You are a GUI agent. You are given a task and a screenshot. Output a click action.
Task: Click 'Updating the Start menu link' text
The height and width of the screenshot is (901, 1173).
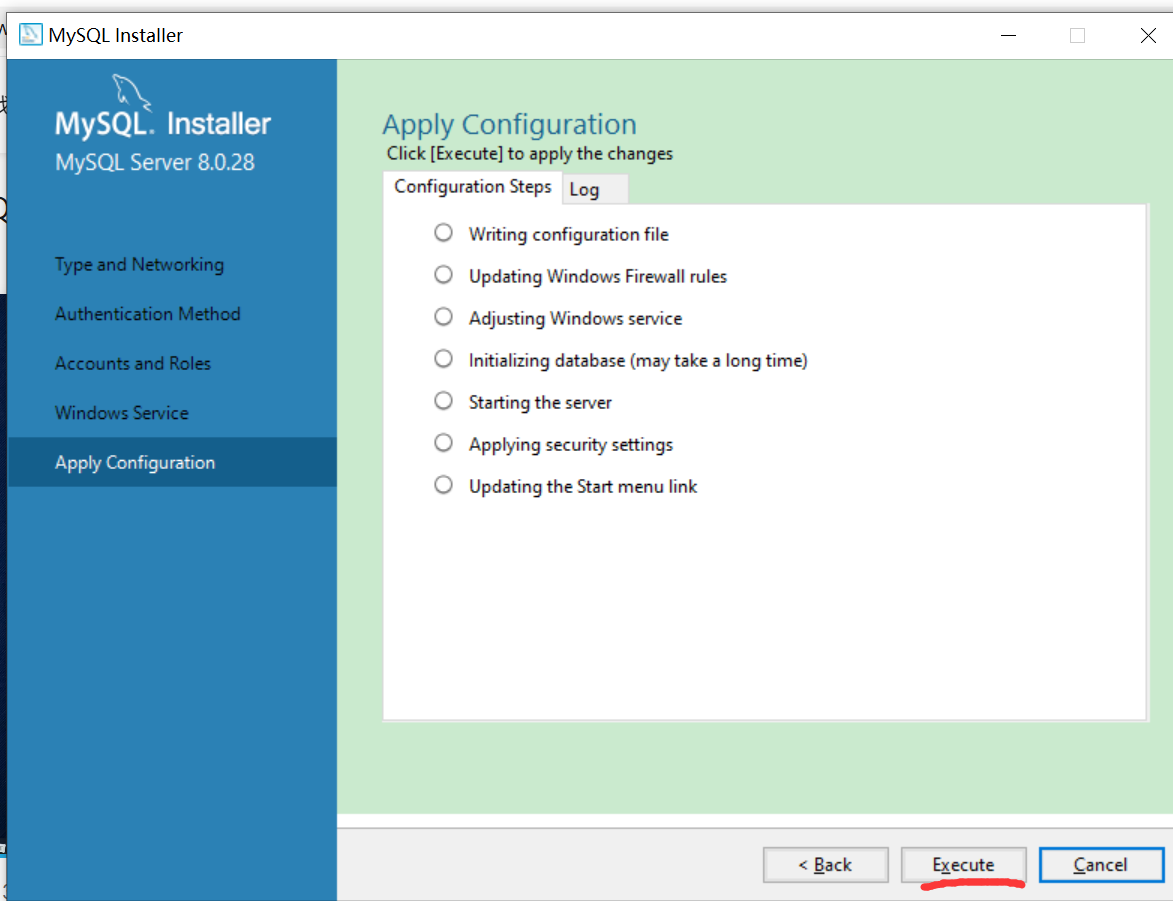[x=583, y=487]
